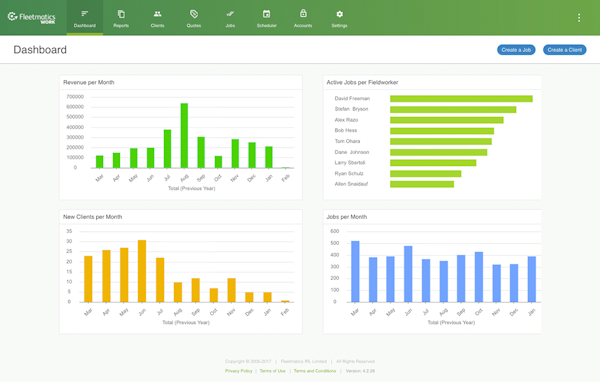Select the Jan bar in Jobs per Month
The image size is (600, 382).
(532, 279)
